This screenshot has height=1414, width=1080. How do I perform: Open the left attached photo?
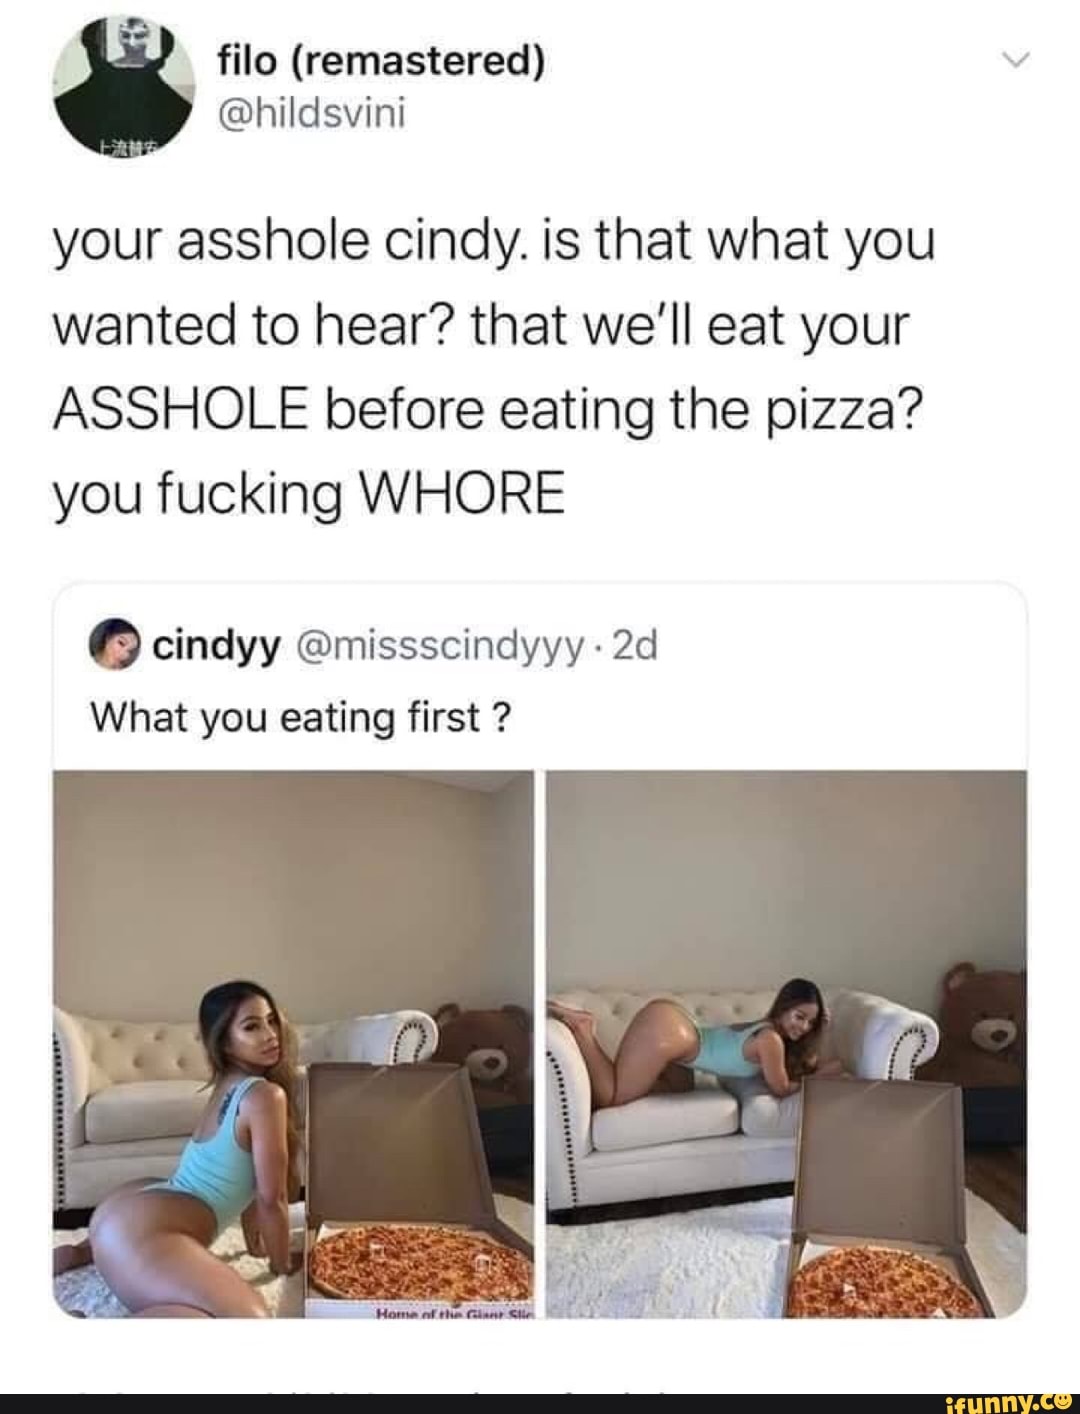coord(296,1044)
